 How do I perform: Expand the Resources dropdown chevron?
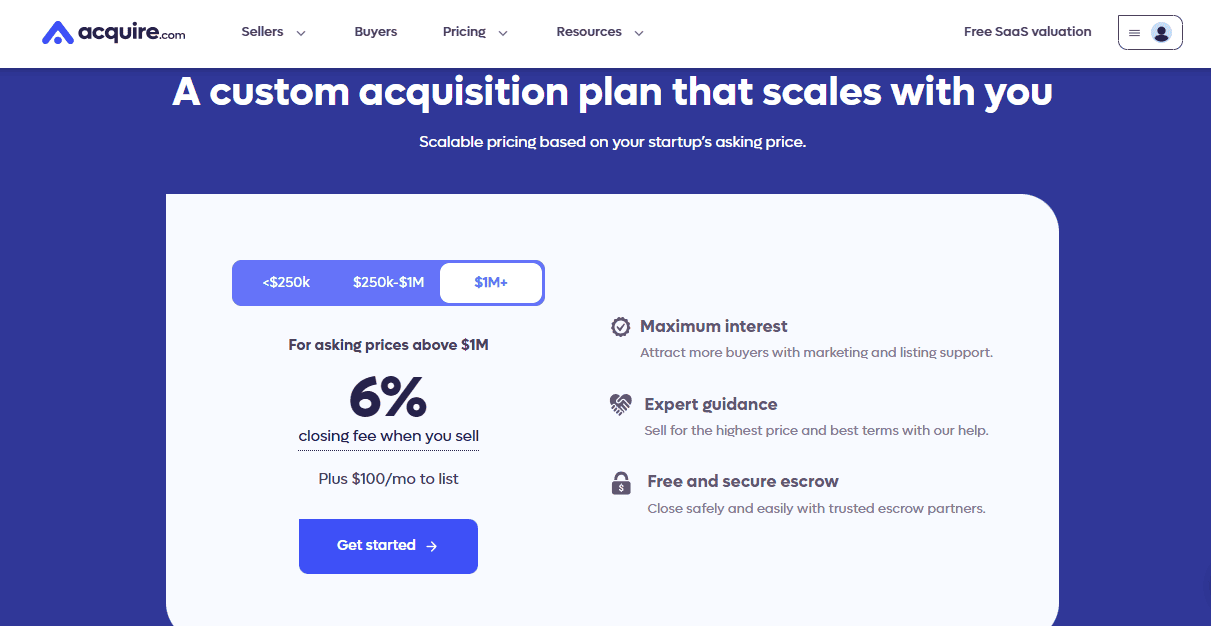(x=639, y=33)
